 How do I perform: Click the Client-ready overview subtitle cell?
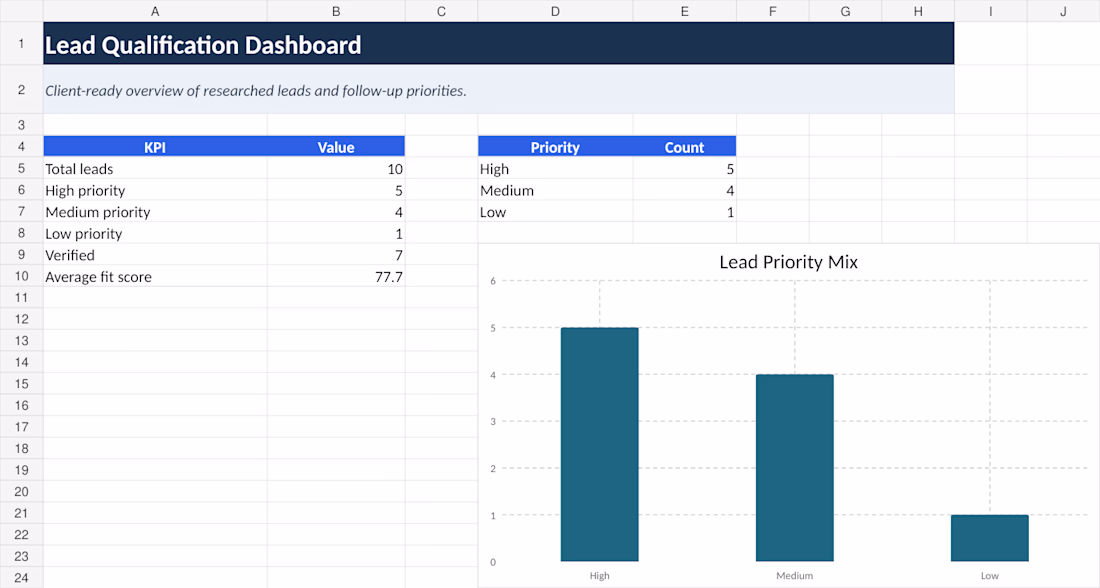(498, 90)
